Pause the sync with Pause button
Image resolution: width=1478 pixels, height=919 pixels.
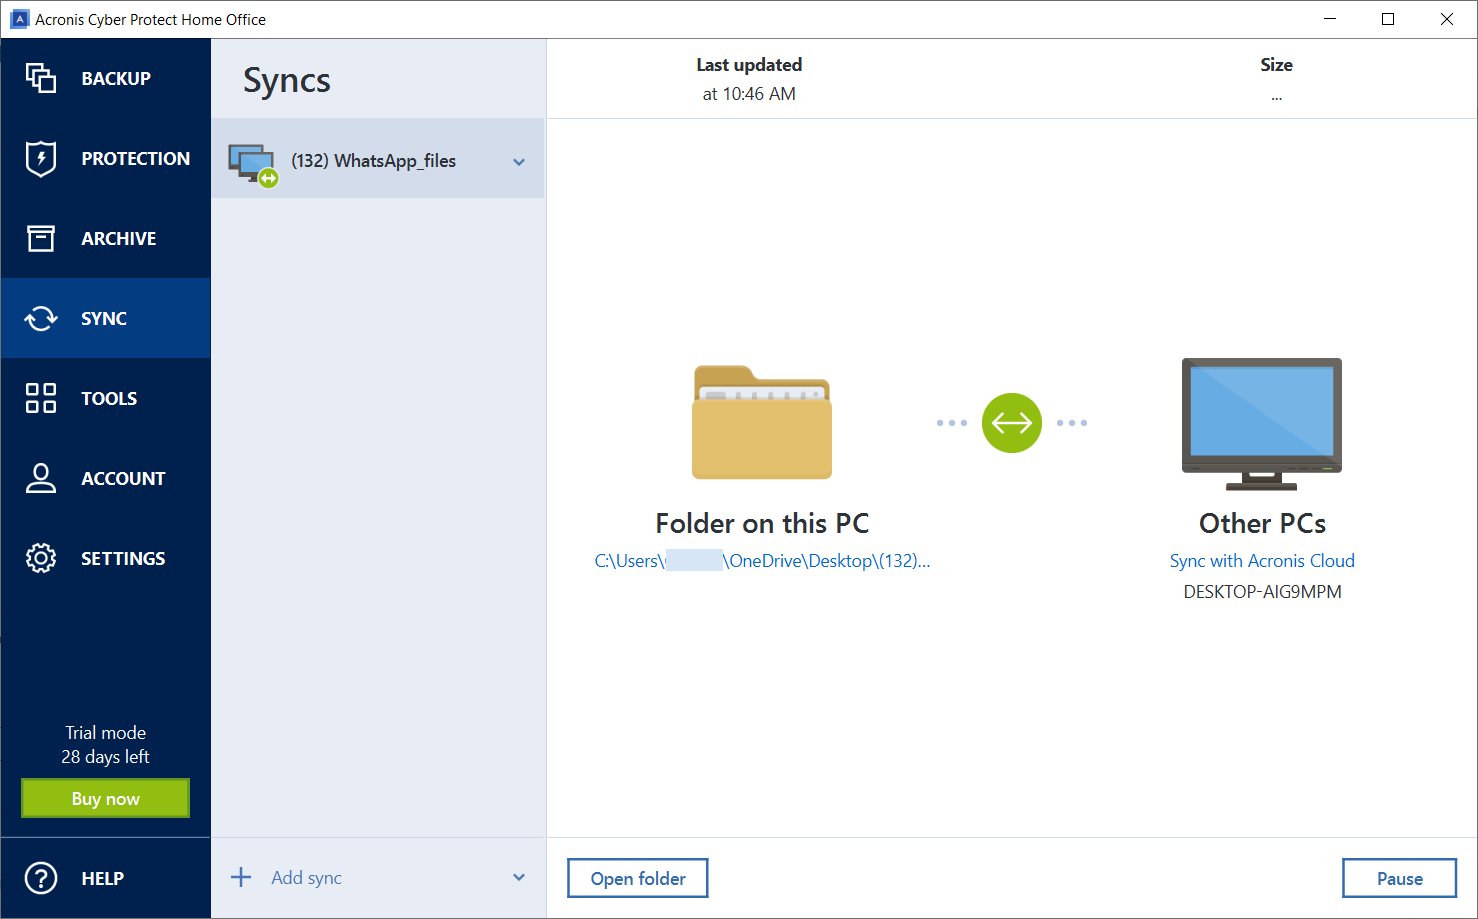pyautogui.click(x=1399, y=878)
